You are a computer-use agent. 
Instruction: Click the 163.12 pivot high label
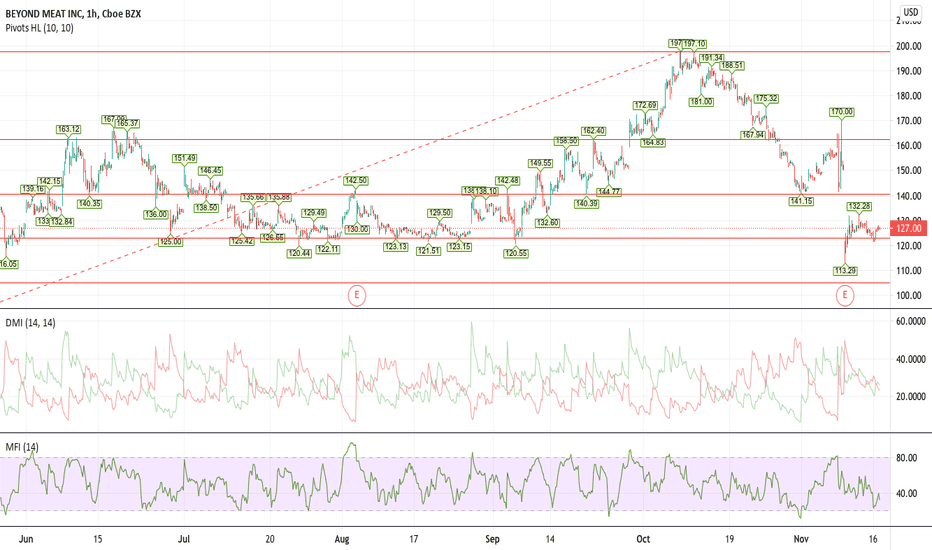[x=68, y=129]
